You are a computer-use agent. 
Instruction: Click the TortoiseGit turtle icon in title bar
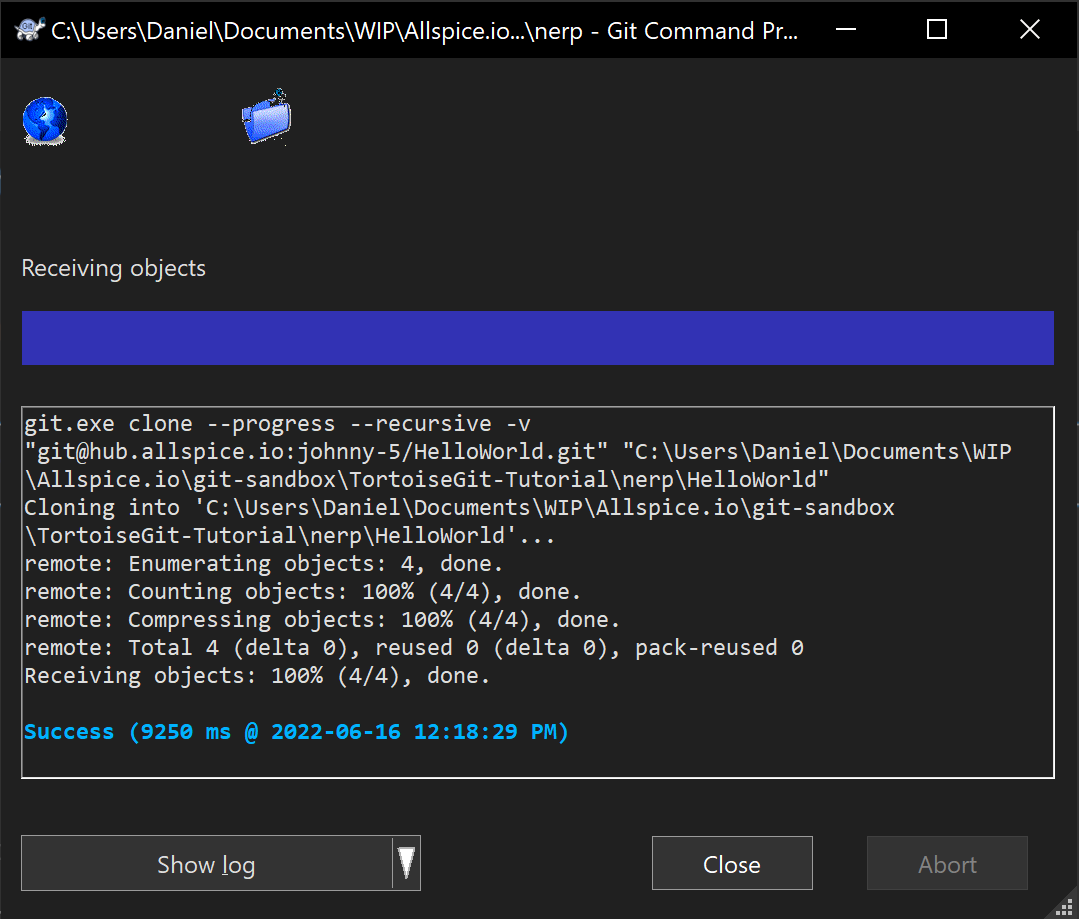(x=29, y=30)
